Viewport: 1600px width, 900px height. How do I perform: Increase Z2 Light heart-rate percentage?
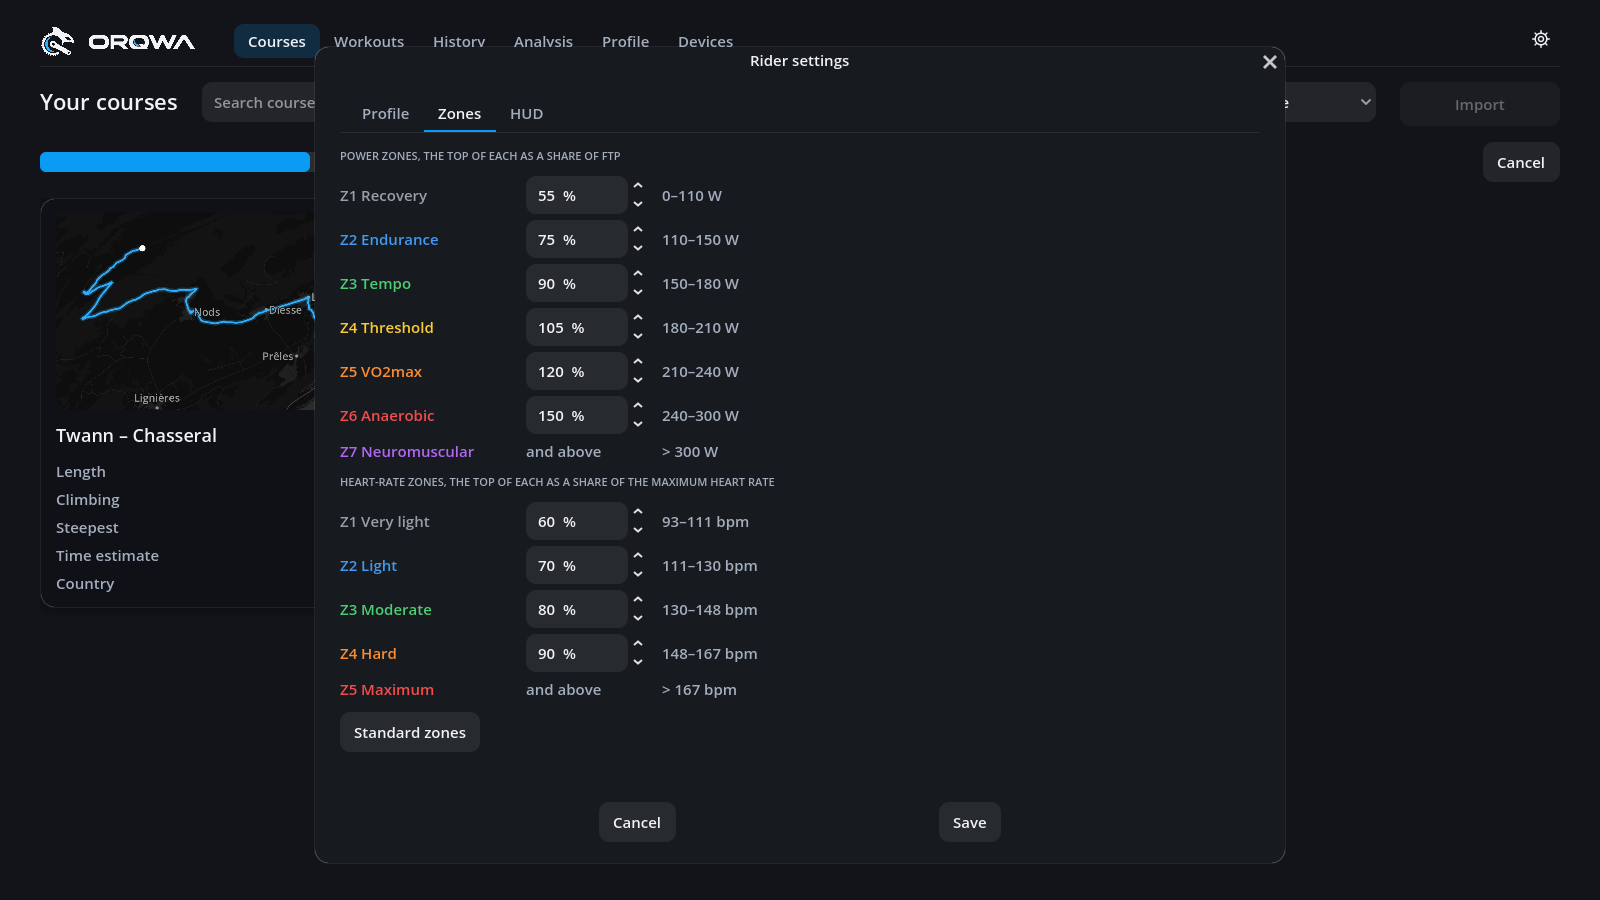coord(638,557)
